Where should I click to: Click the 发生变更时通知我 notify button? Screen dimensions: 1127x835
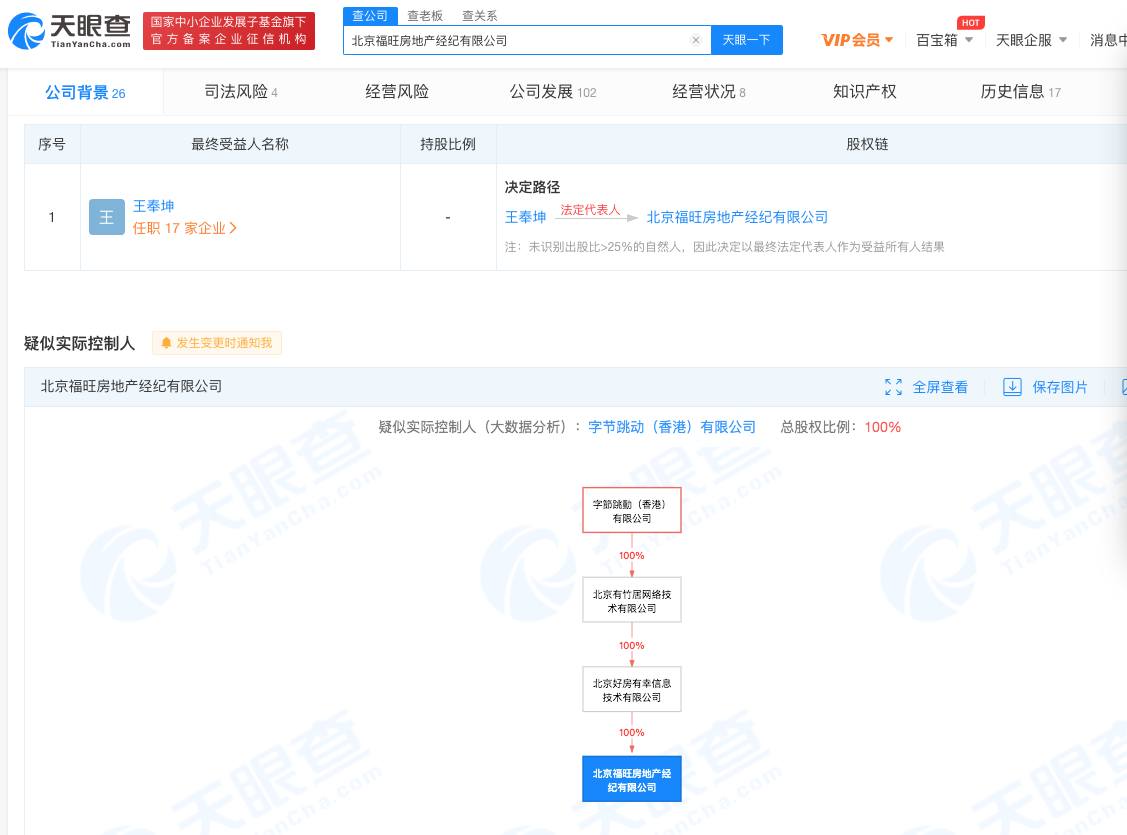point(217,343)
